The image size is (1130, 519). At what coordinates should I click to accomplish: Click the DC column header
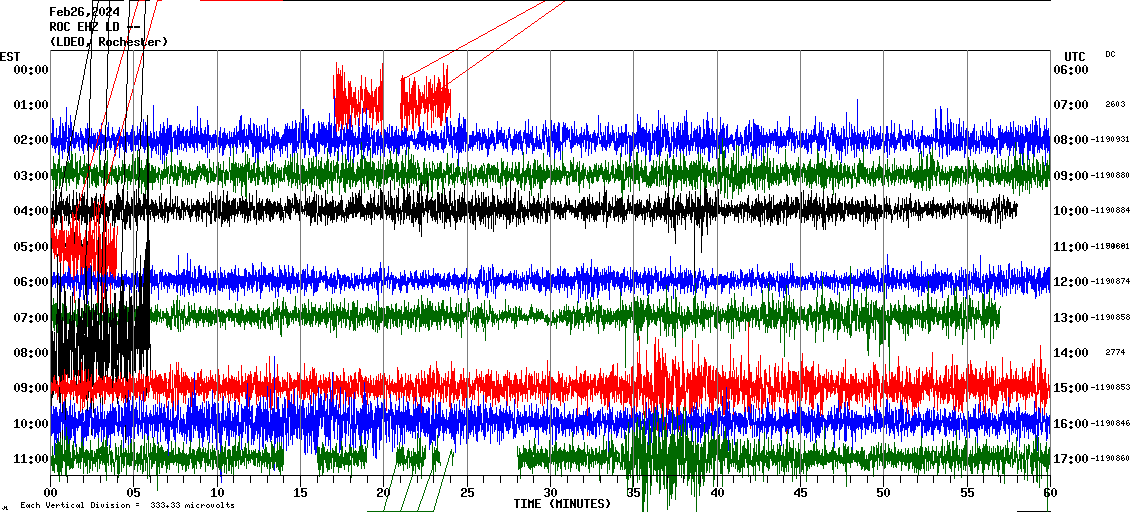coord(1110,54)
